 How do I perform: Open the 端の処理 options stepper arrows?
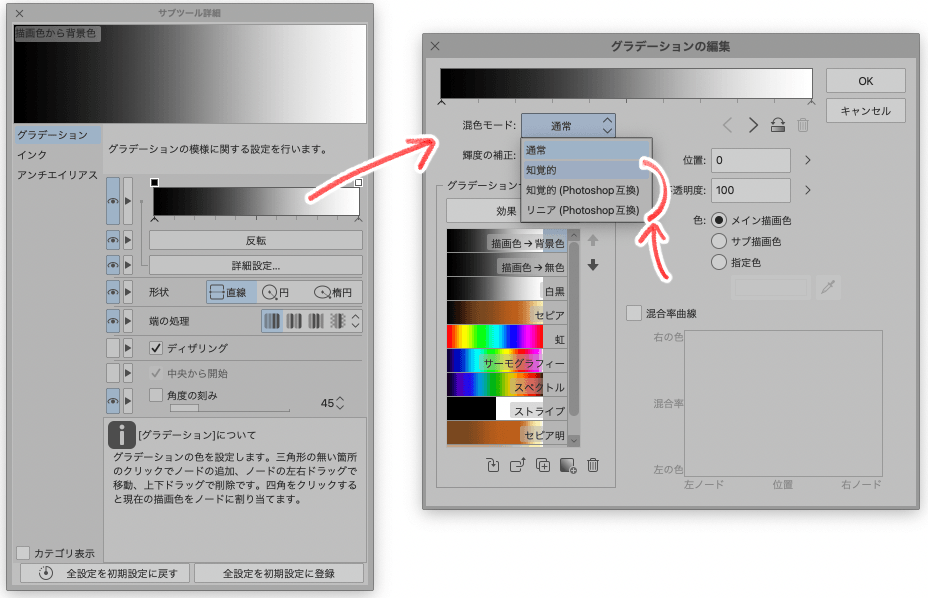(x=356, y=321)
